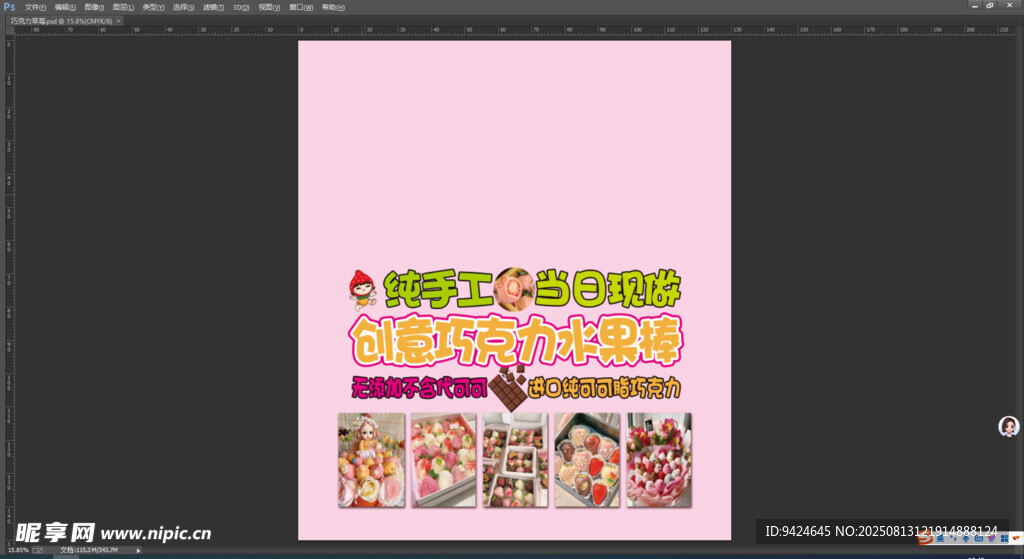Open the 滤镜 (Filter) menu
Image resolution: width=1024 pixels, height=559 pixels.
213,7
